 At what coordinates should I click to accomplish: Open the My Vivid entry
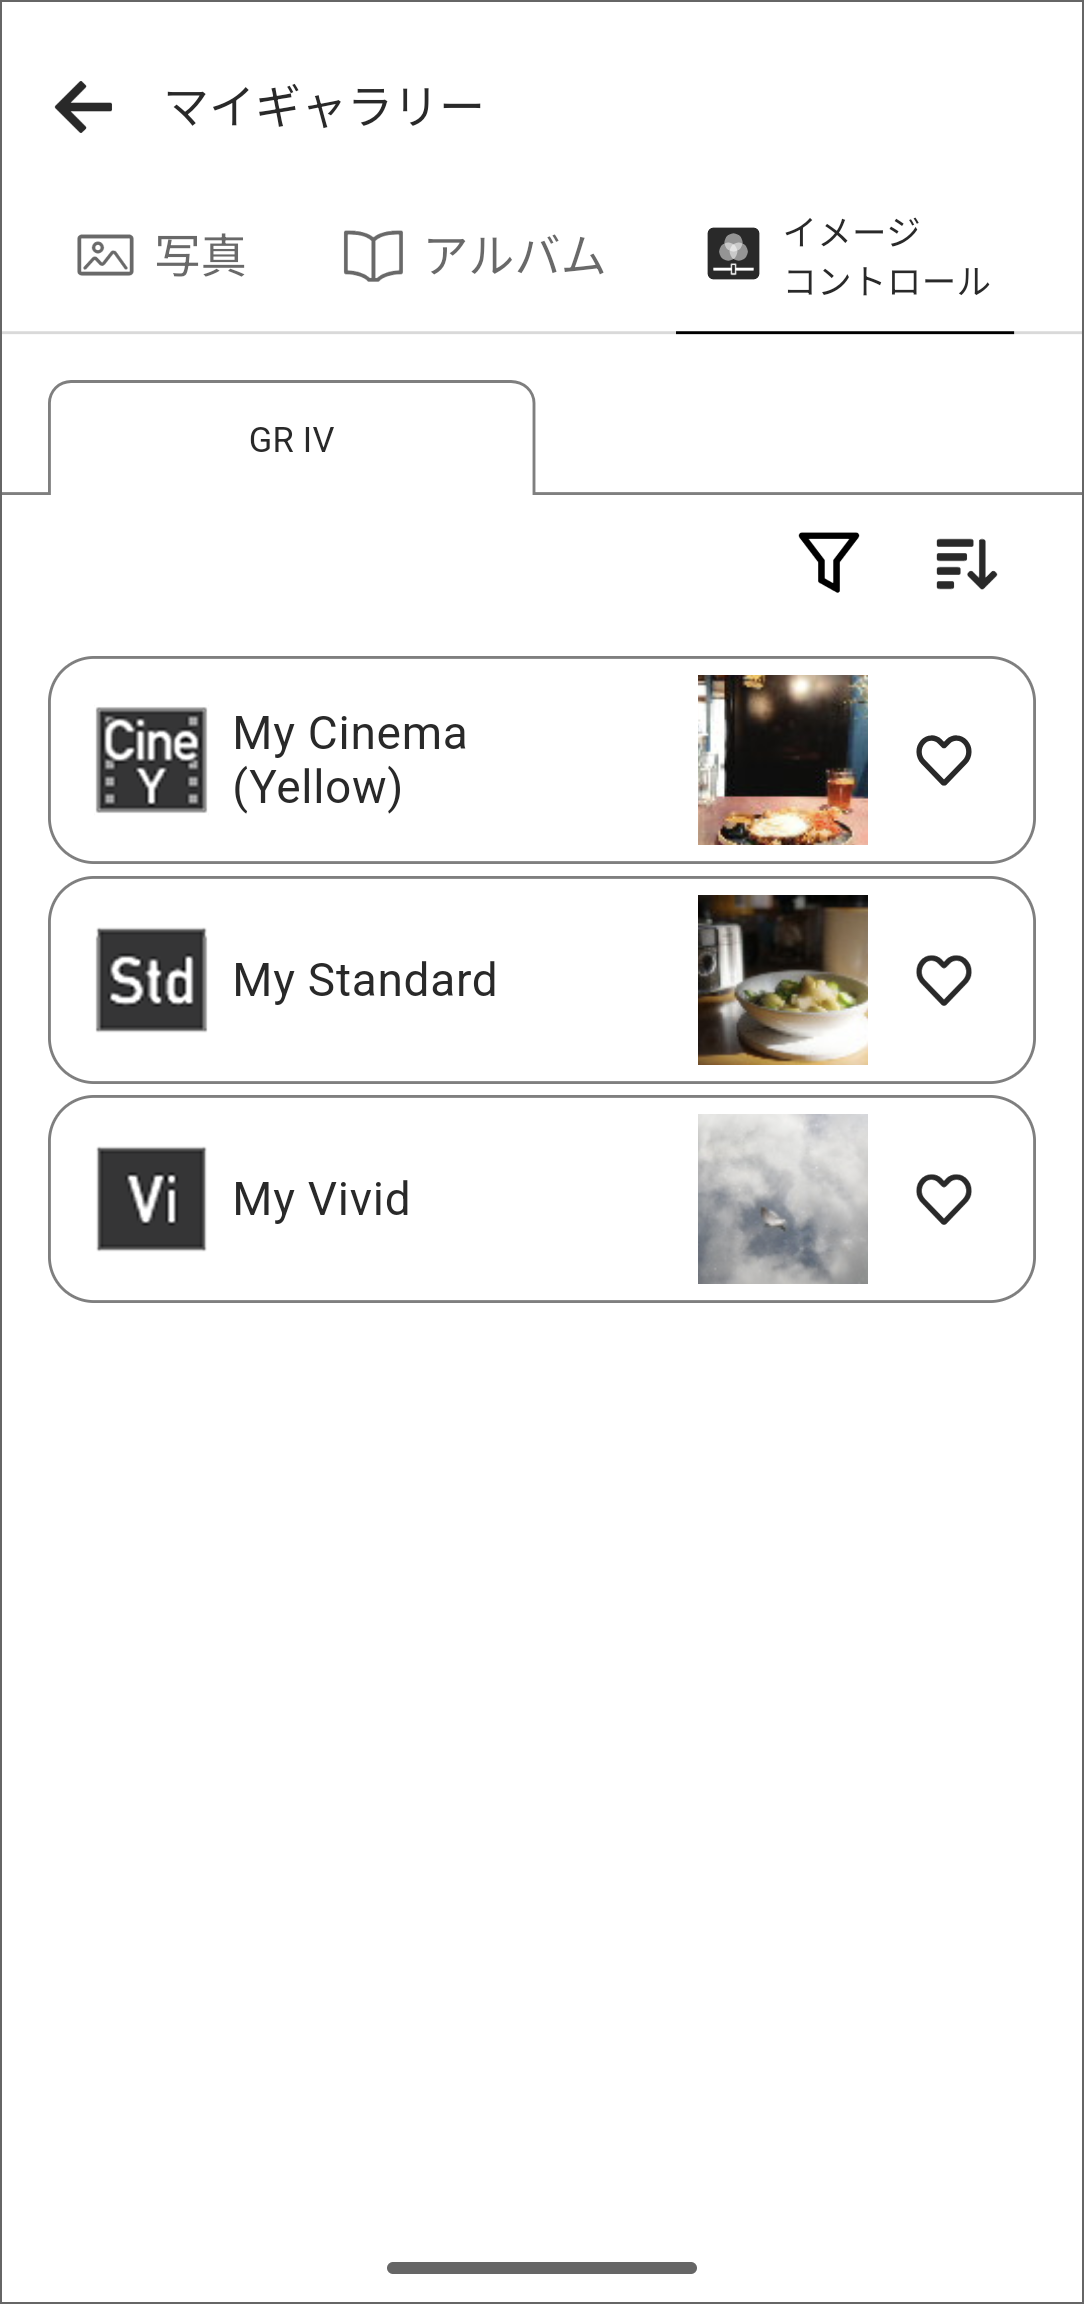pyautogui.click(x=322, y=1199)
